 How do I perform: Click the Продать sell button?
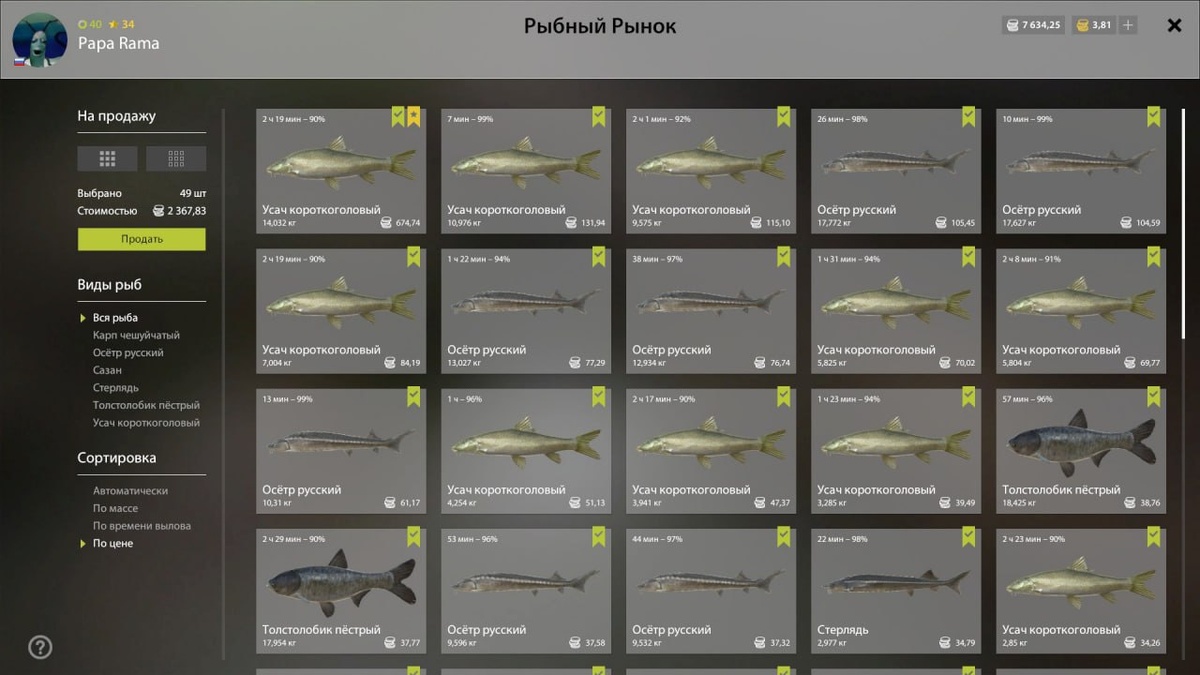pos(142,239)
